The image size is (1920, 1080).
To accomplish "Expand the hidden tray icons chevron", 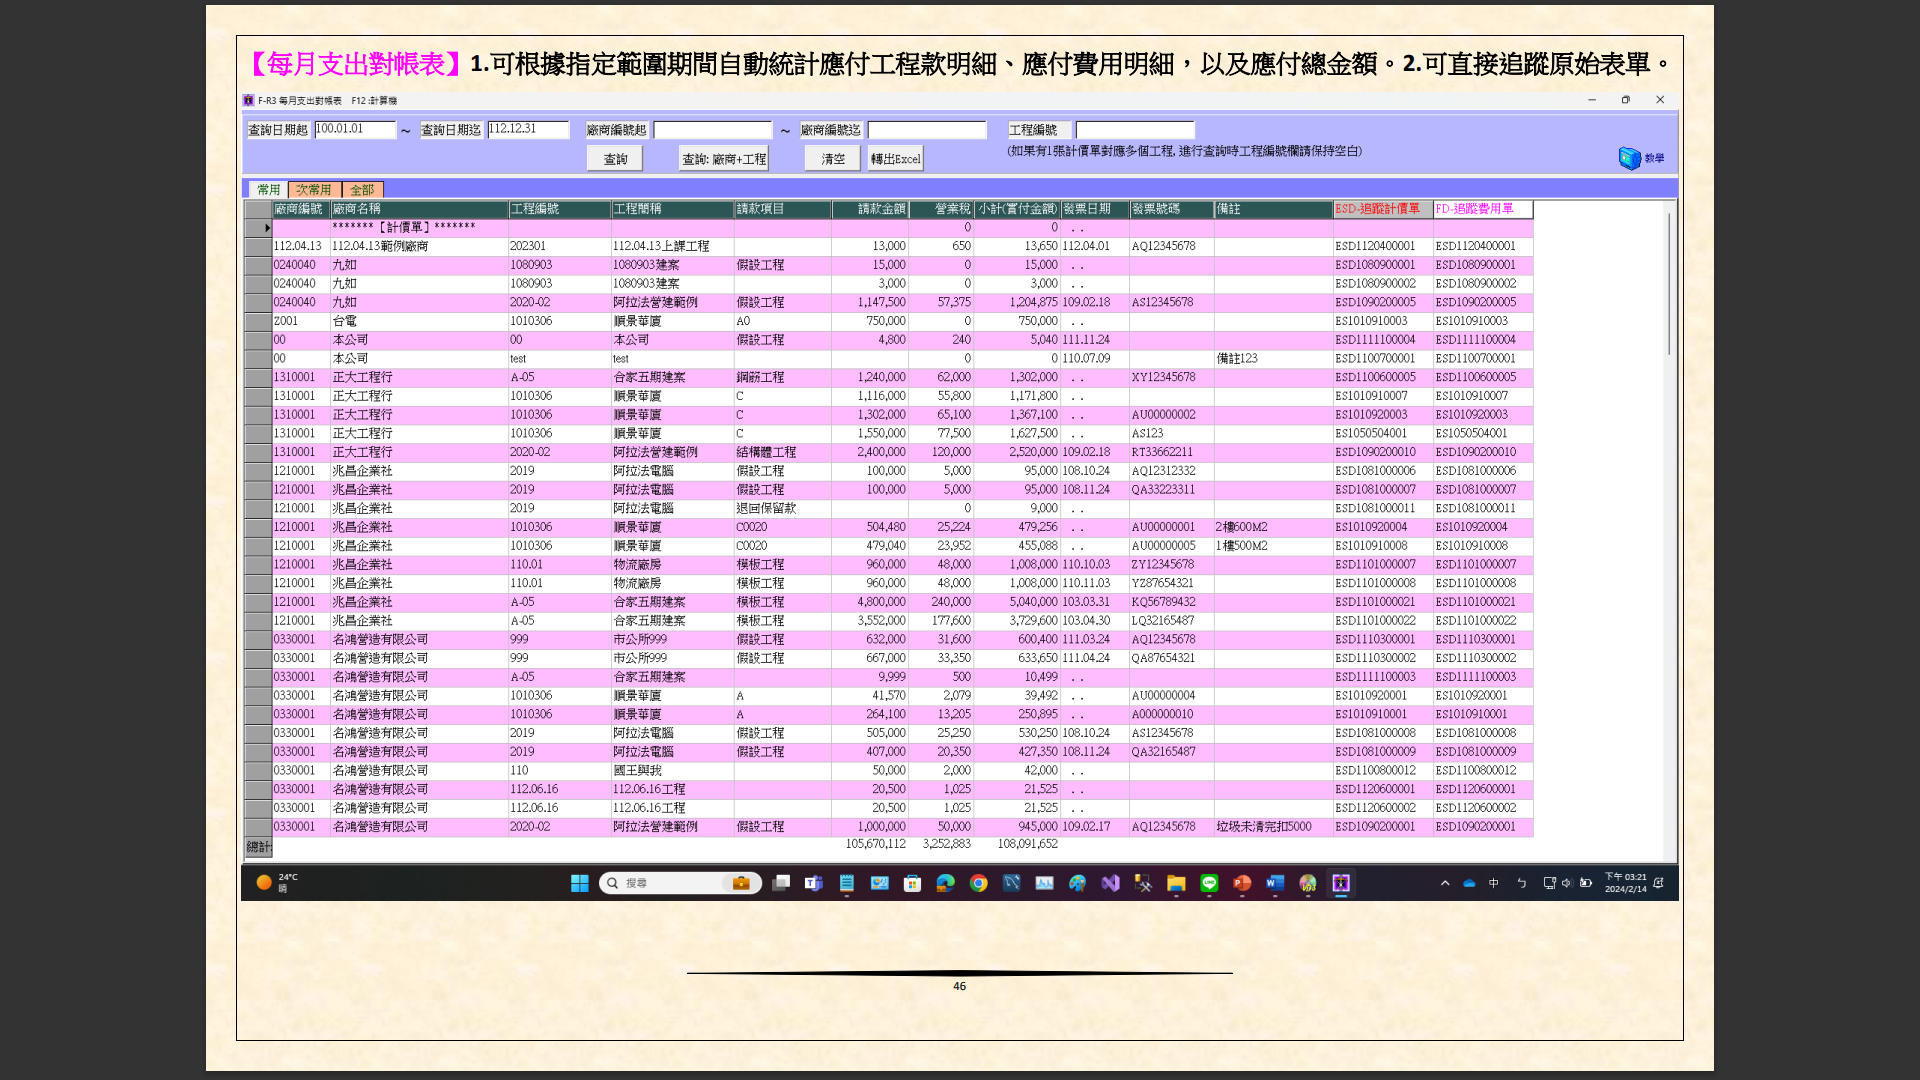I will [1445, 883].
